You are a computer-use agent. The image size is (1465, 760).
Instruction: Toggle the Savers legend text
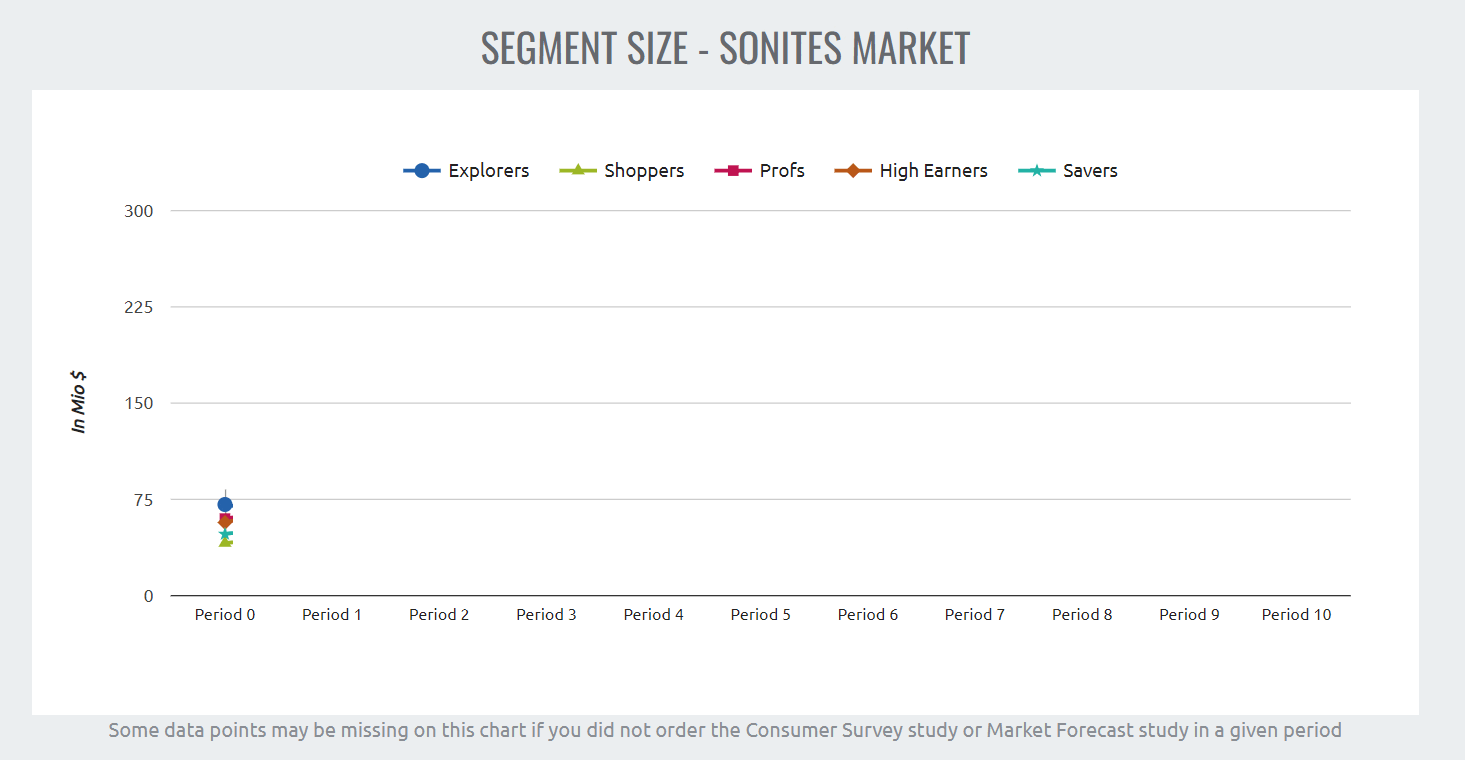1090,171
